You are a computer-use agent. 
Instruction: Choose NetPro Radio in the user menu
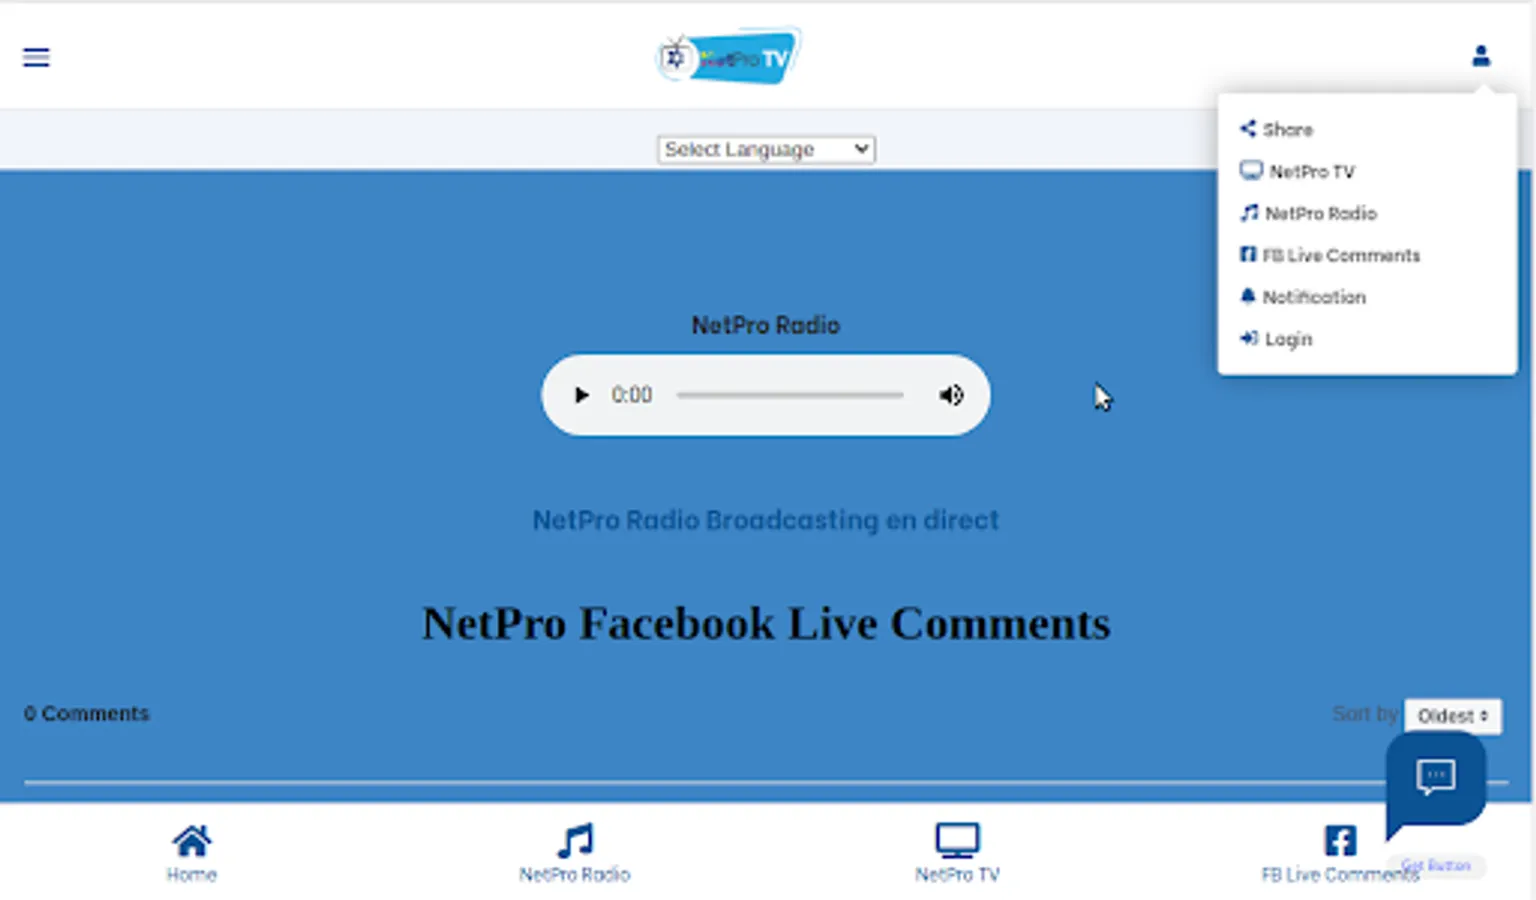click(x=1320, y=213)
